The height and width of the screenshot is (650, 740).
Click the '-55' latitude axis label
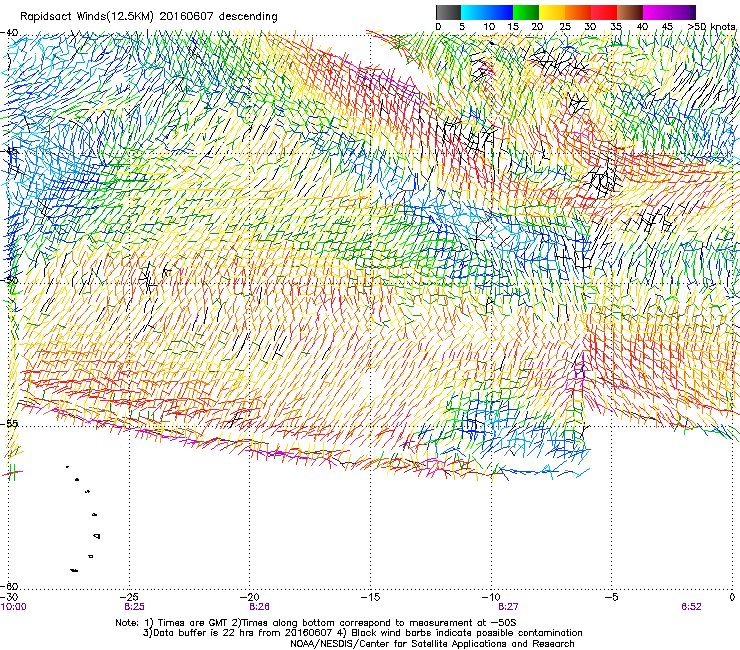[10, 423]
